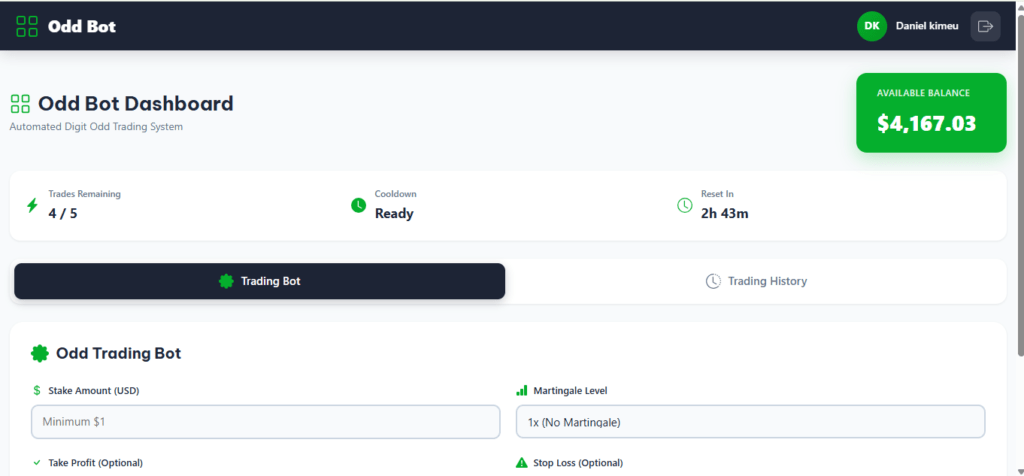Viewport: 1024px width, 476px height.
Task: Click the Take Profit (Optional) label
Action: 95,463
